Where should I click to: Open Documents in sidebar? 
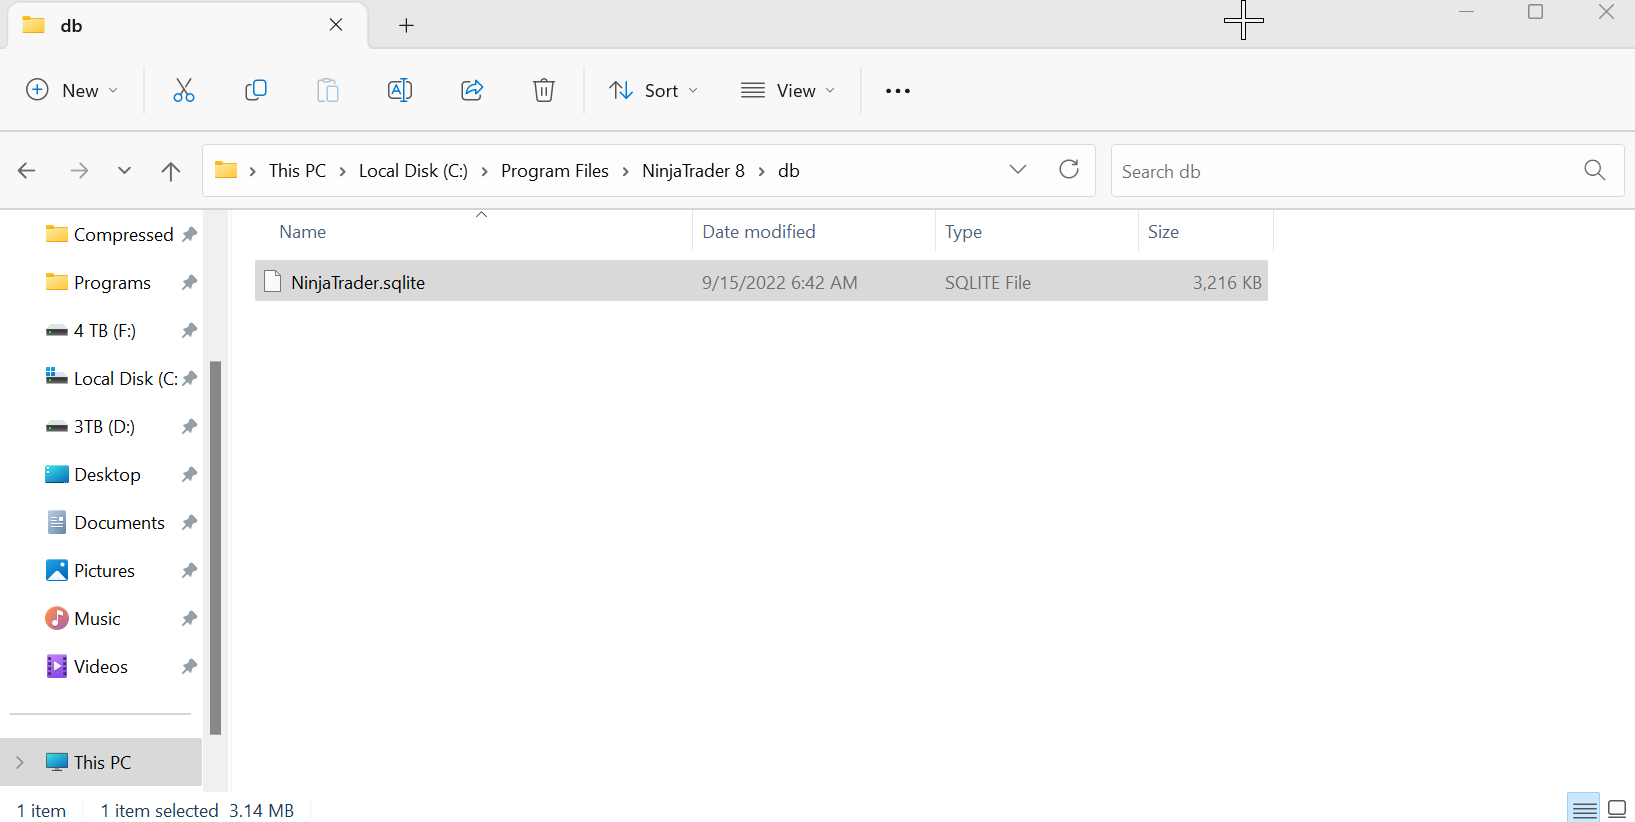click(x=119, y=523)
